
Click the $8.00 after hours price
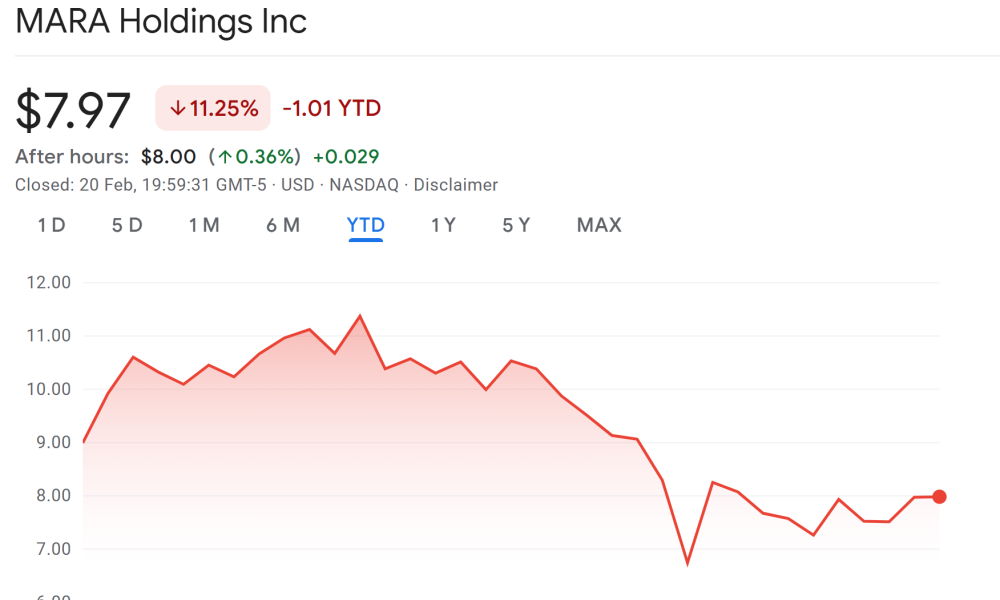[x=168, y=157]
